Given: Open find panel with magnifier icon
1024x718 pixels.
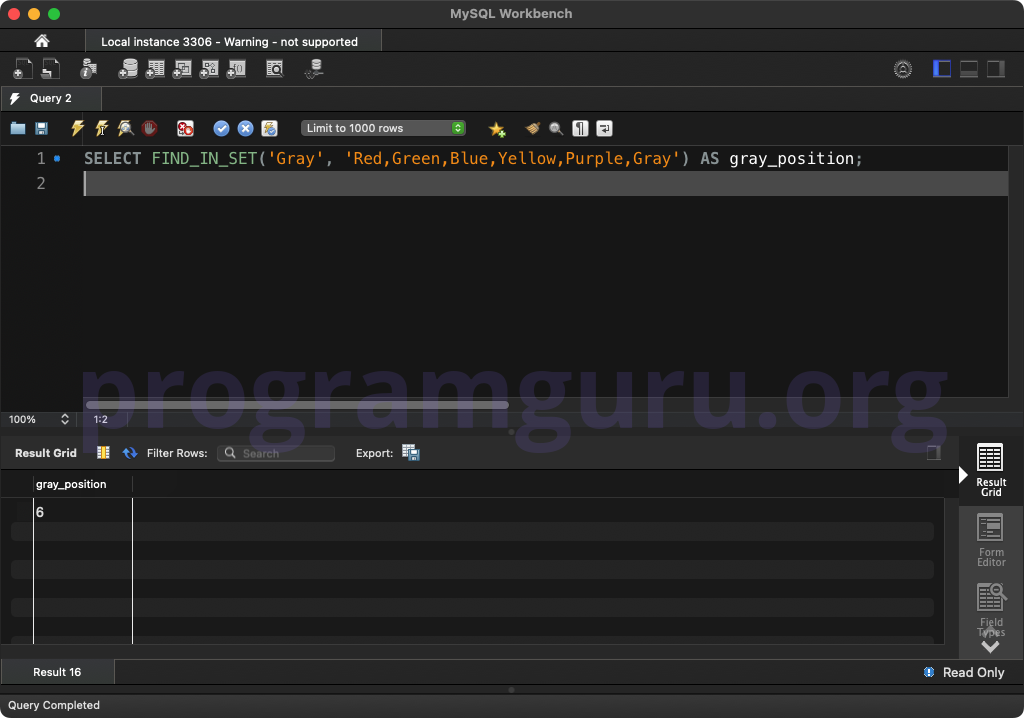Looking at the screenshot, I should click(556, 128).
